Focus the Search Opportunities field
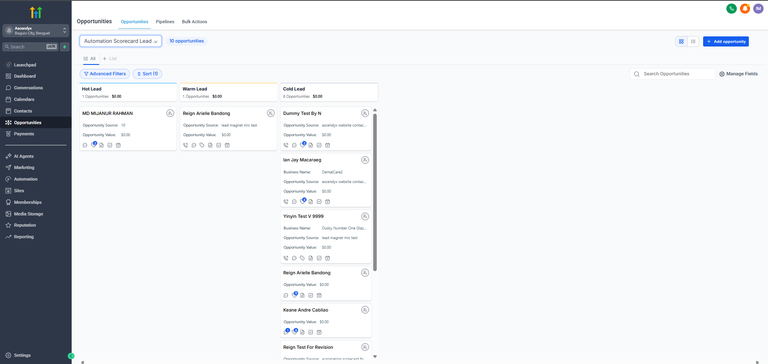The width and height of the screenshot is (768, 364). (672, 74)
